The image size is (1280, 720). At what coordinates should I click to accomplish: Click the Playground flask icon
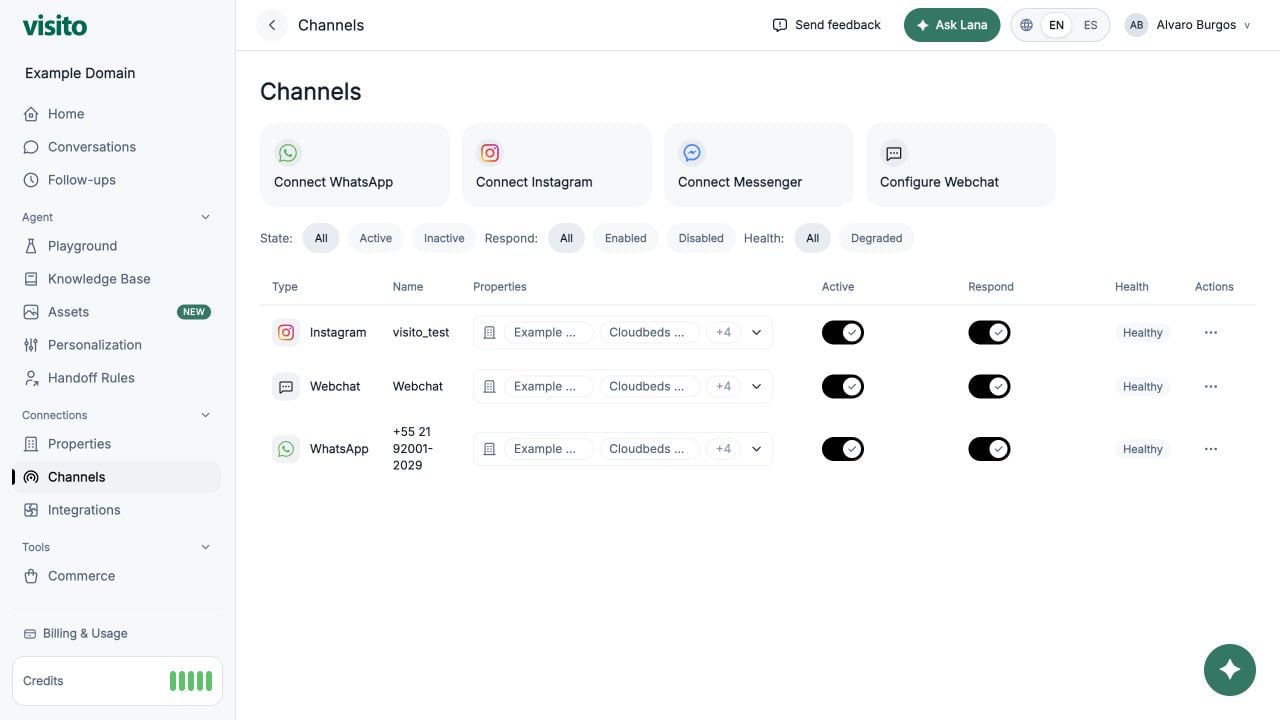pyautogui.click(x=31, y=246)
